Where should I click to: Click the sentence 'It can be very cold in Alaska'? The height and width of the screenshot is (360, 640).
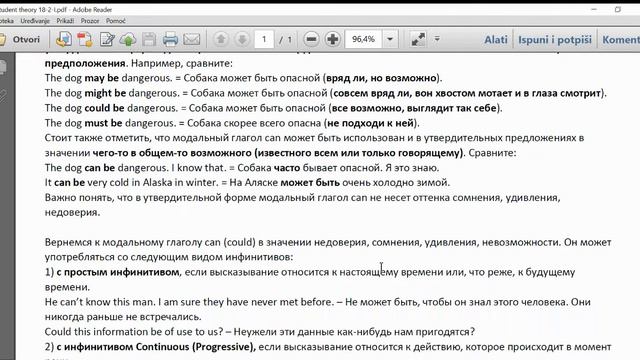click(x=109, y=182)
